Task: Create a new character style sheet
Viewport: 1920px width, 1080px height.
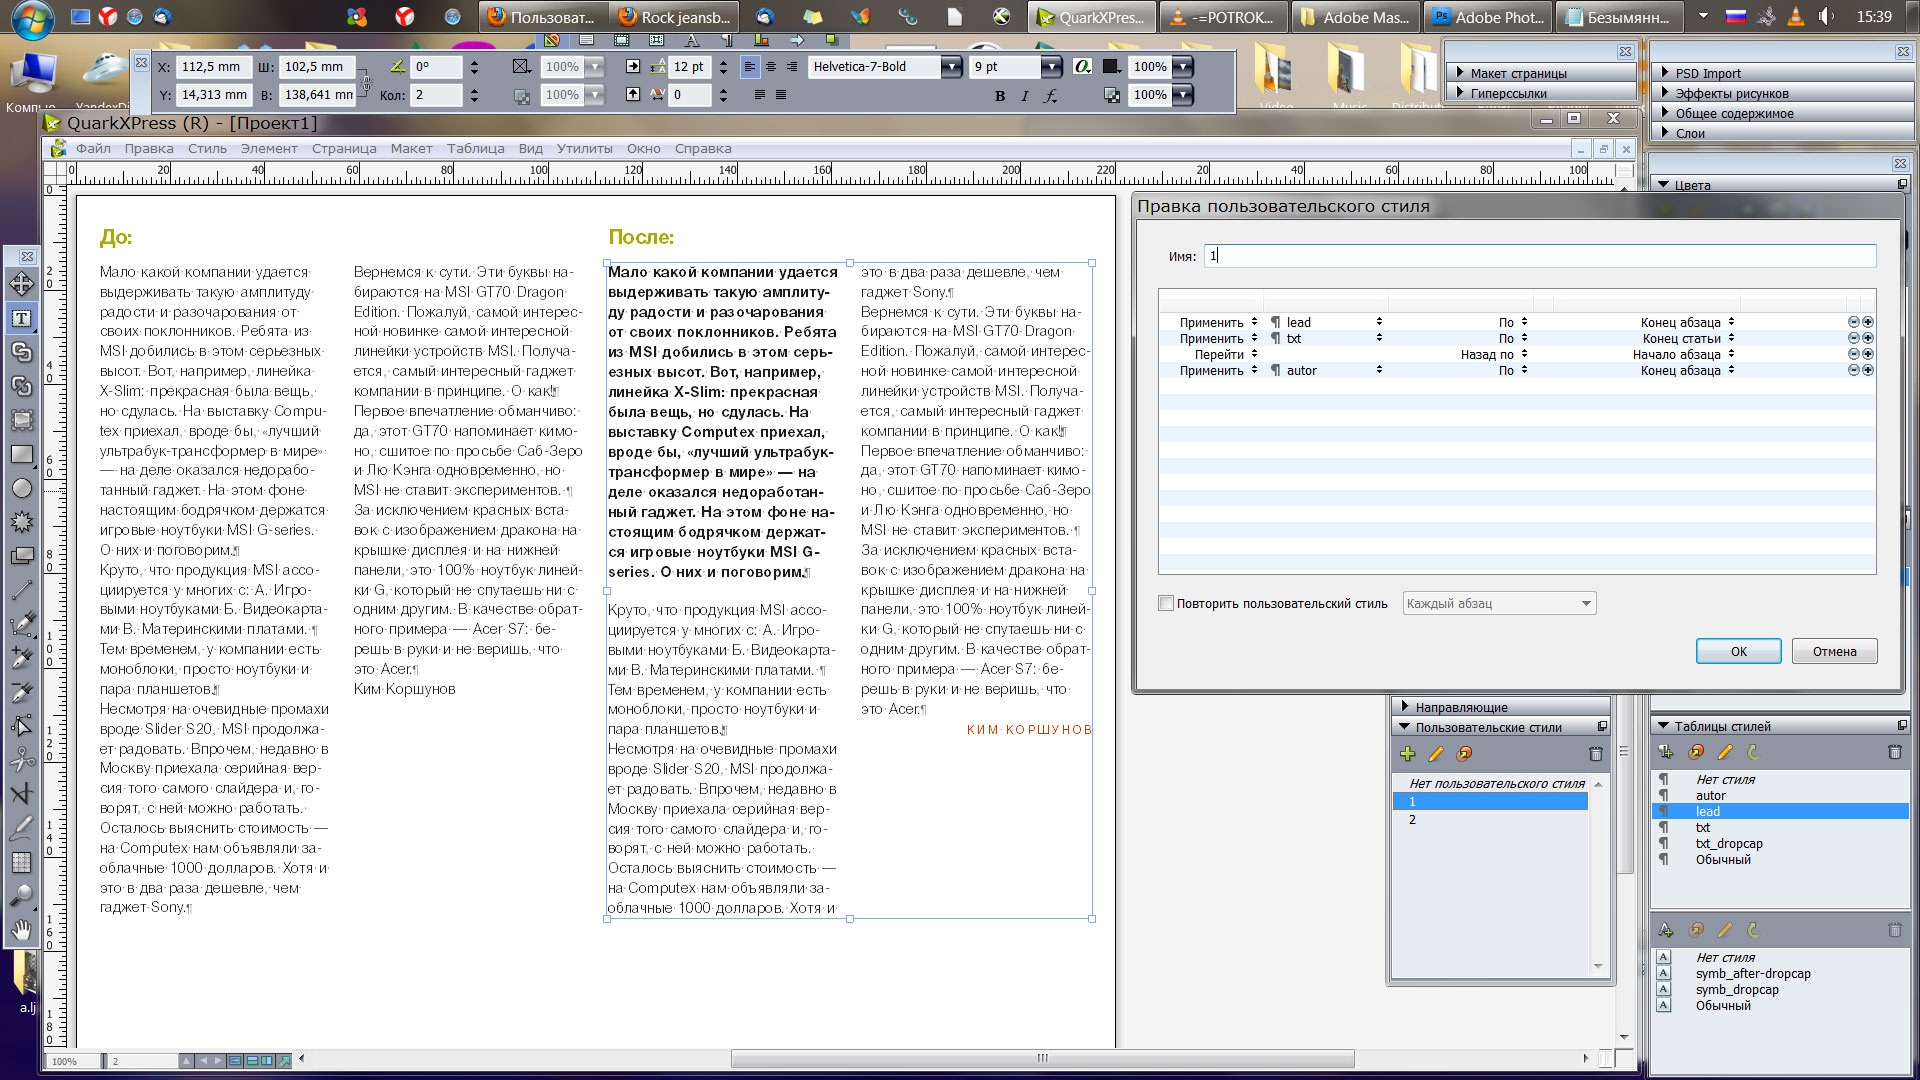Action: (x=1665, y=930)
